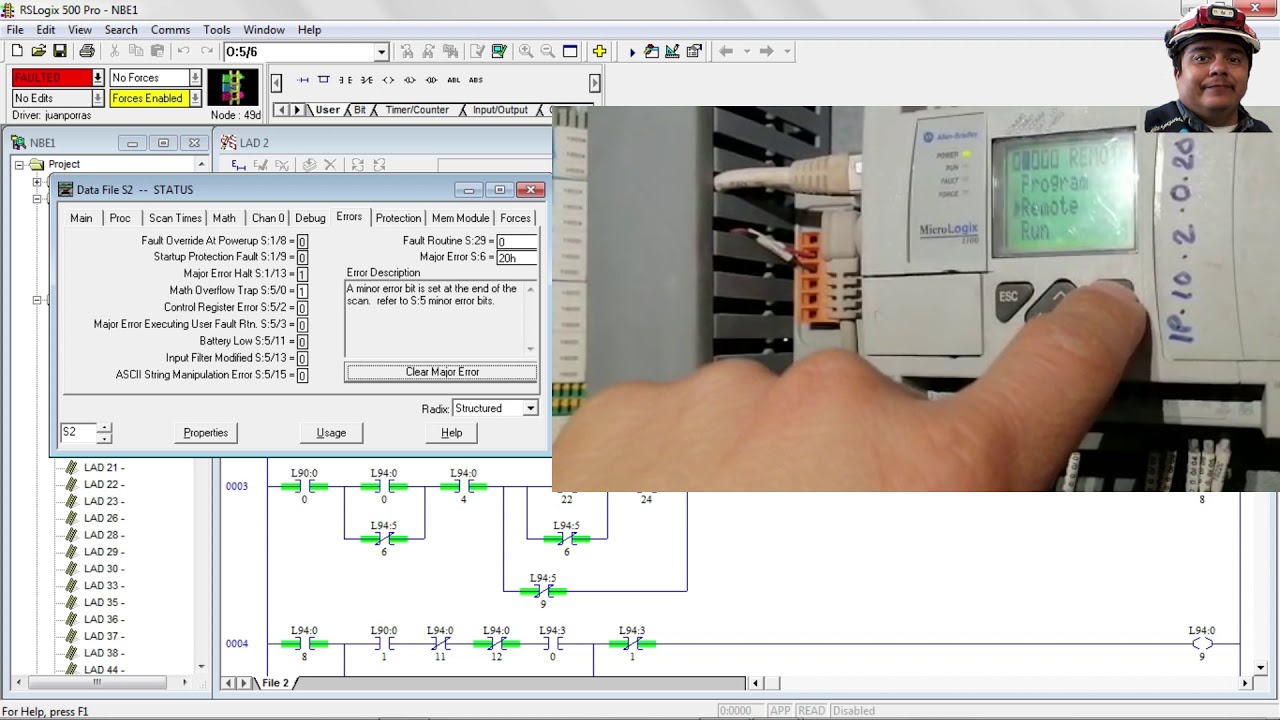
Task: Select the Timer/Counter instruction tab
Action: (x=417, y=110)
